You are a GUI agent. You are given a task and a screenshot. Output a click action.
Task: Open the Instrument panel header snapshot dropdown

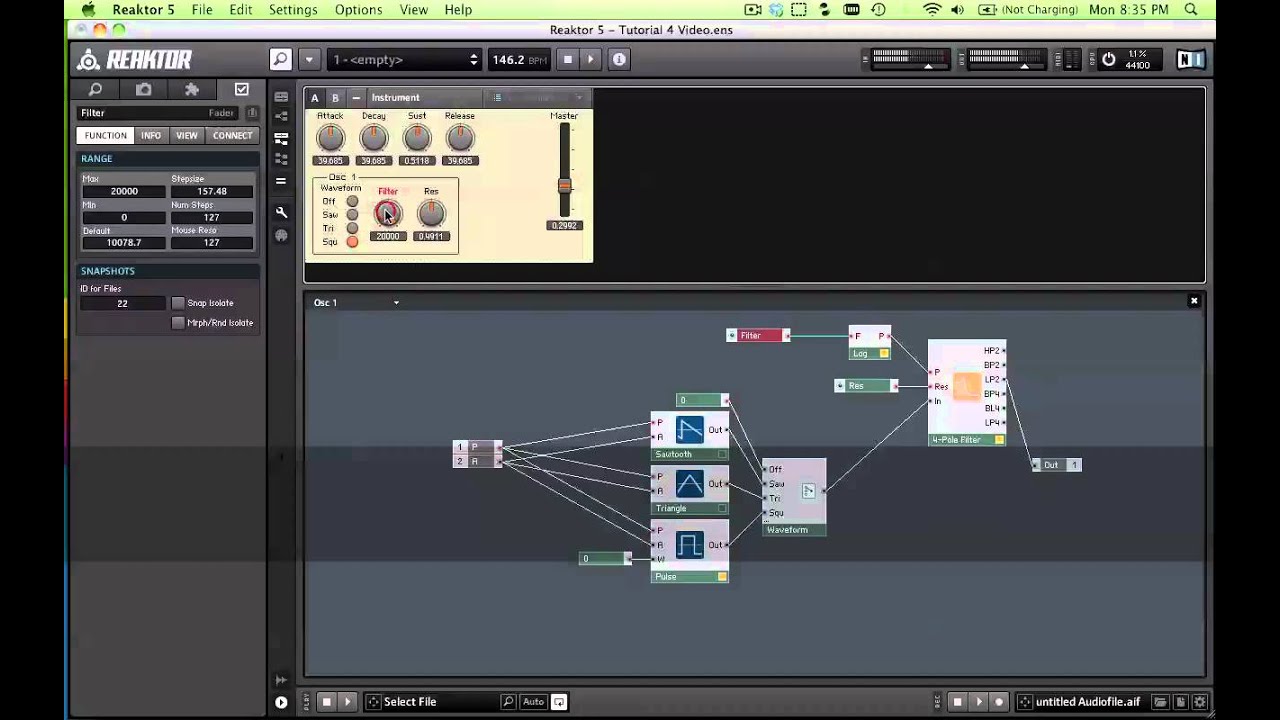pos(537,98)
